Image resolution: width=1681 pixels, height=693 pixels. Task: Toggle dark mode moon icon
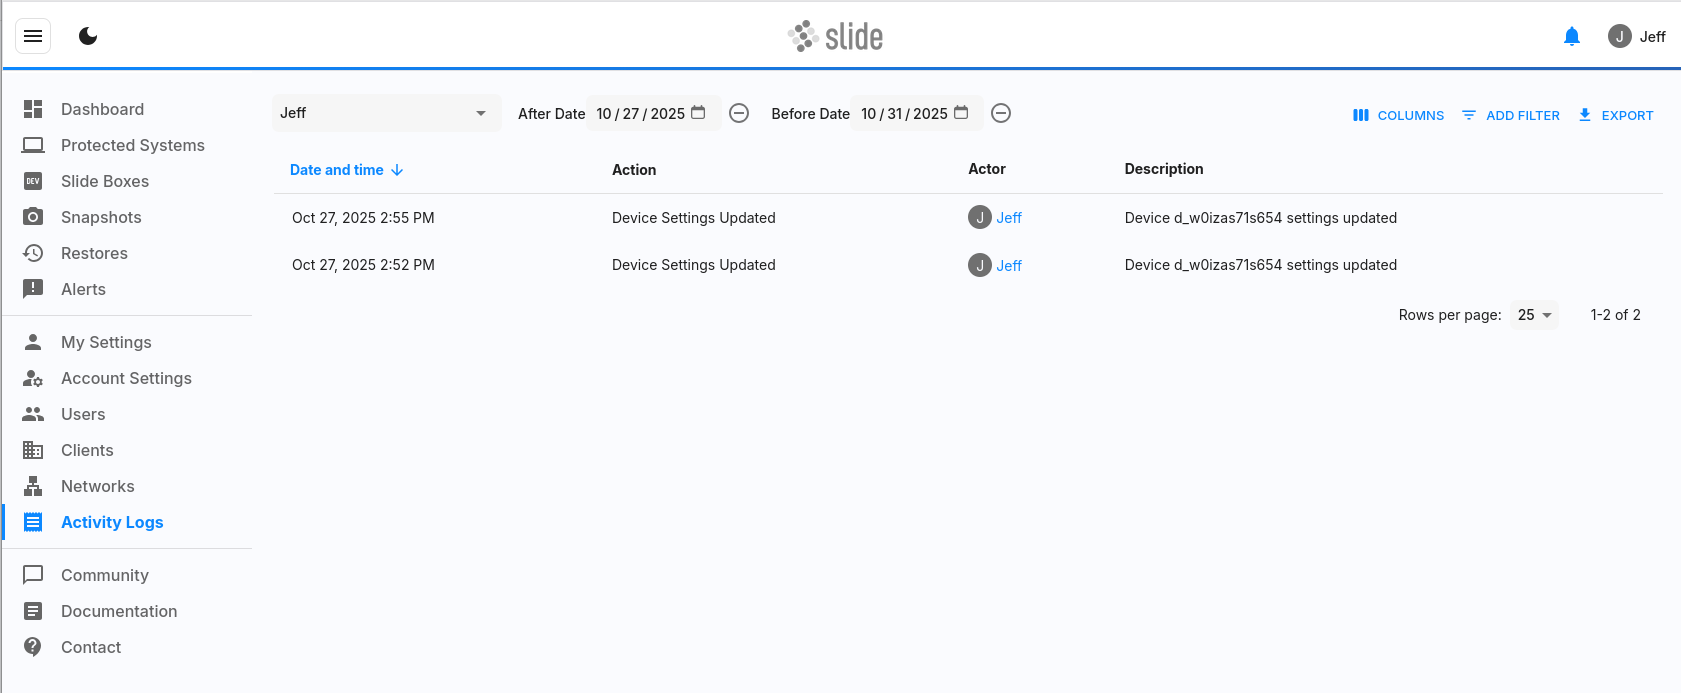coord(88,37)
